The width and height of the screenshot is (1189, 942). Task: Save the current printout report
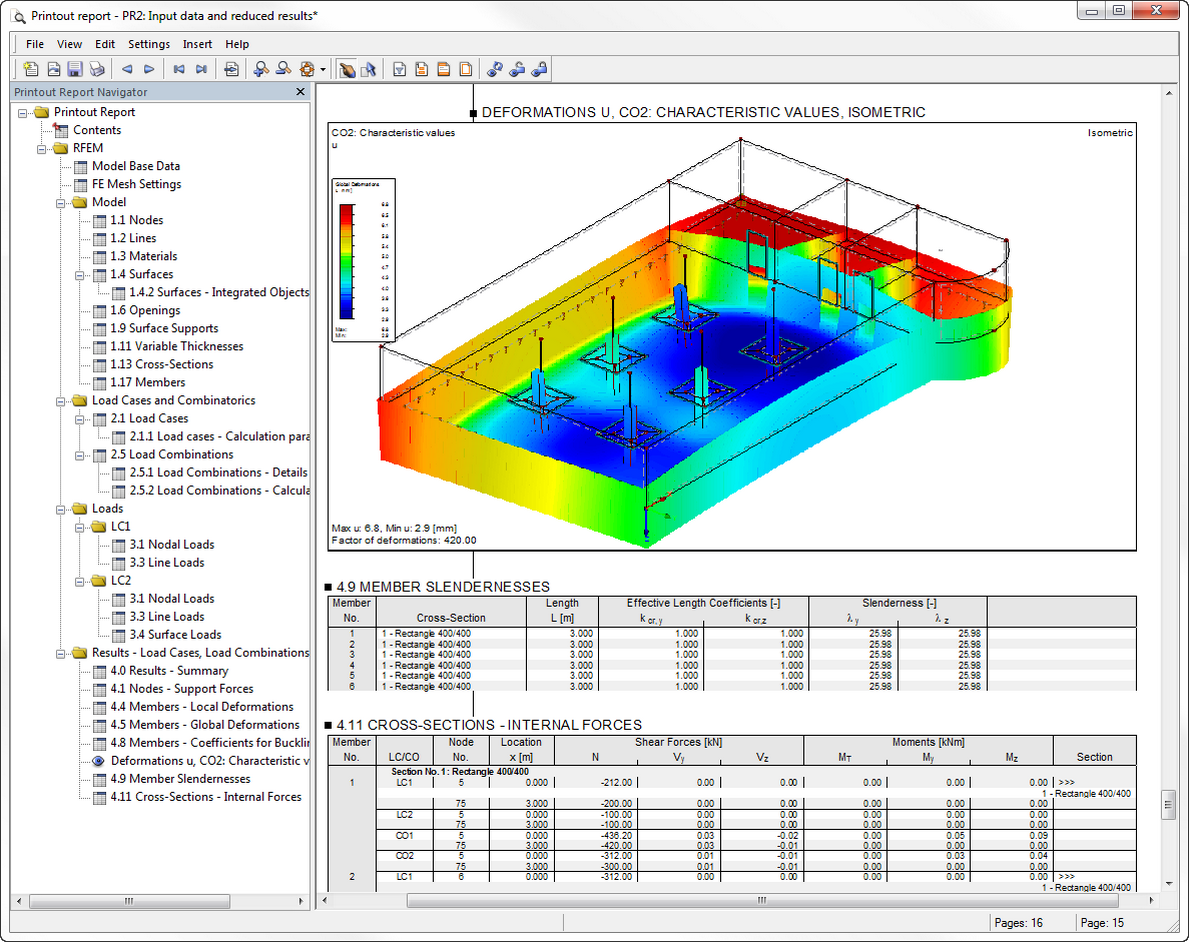[75, 69]
